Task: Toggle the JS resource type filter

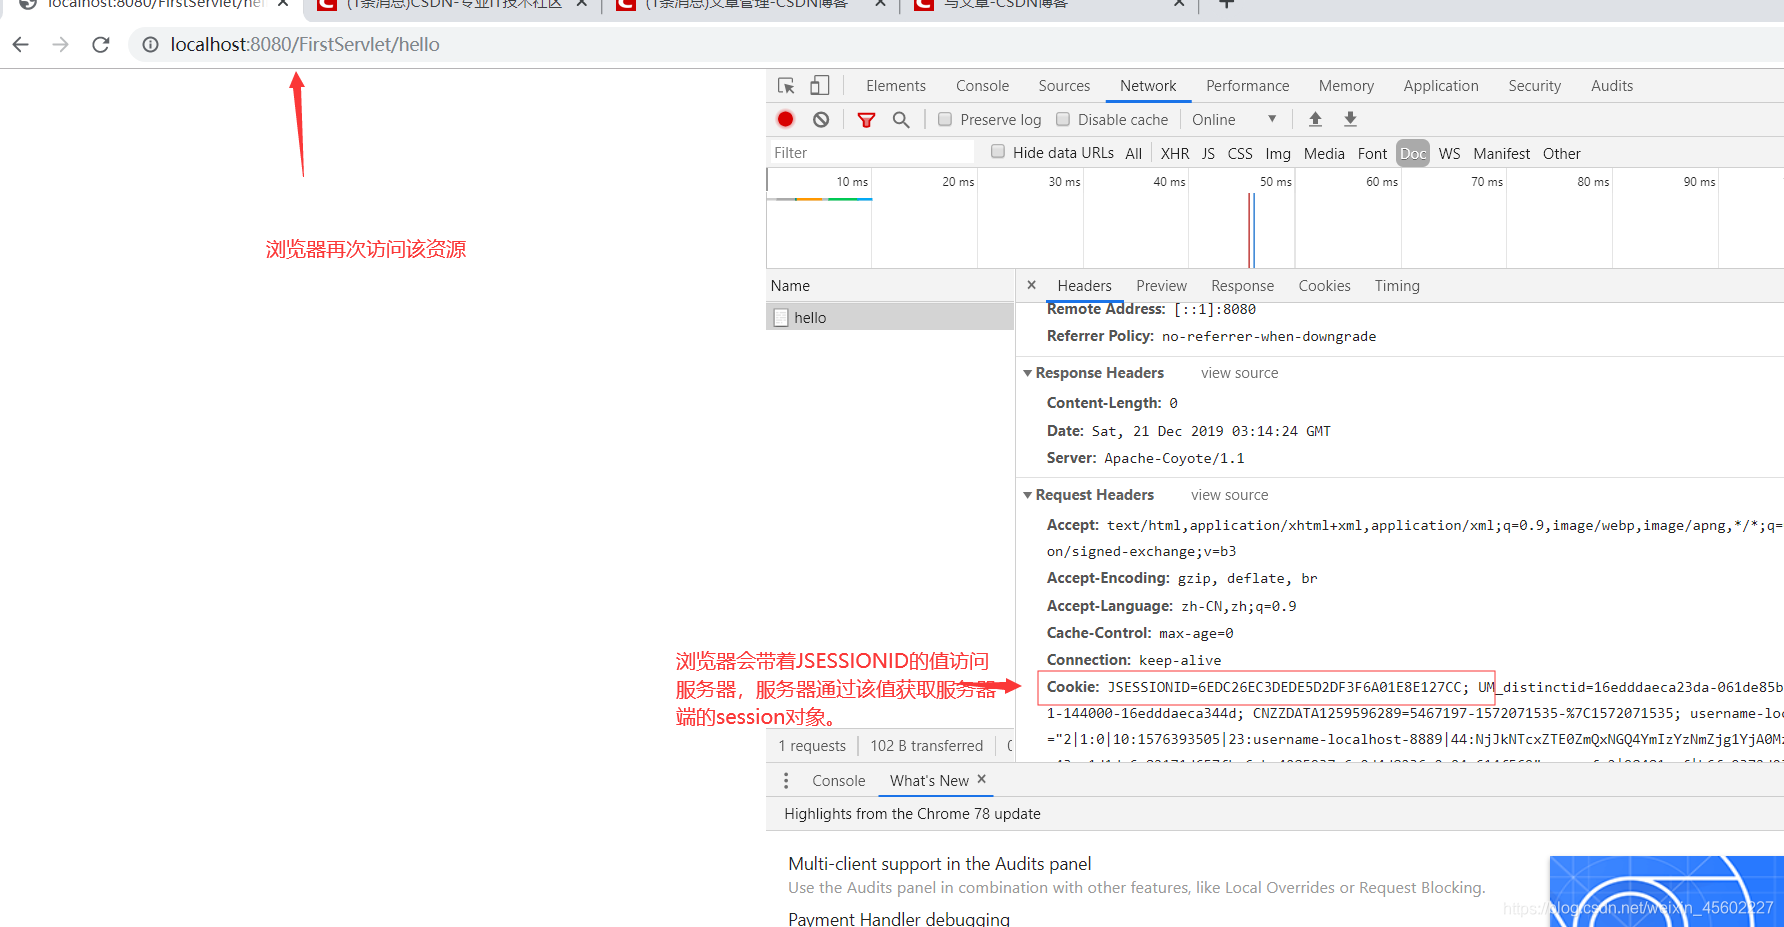Action: point(1208,153)
